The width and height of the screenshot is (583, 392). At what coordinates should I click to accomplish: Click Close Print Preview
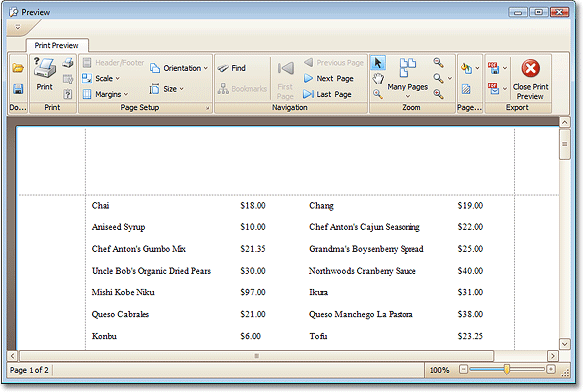(x=530, y=79)
